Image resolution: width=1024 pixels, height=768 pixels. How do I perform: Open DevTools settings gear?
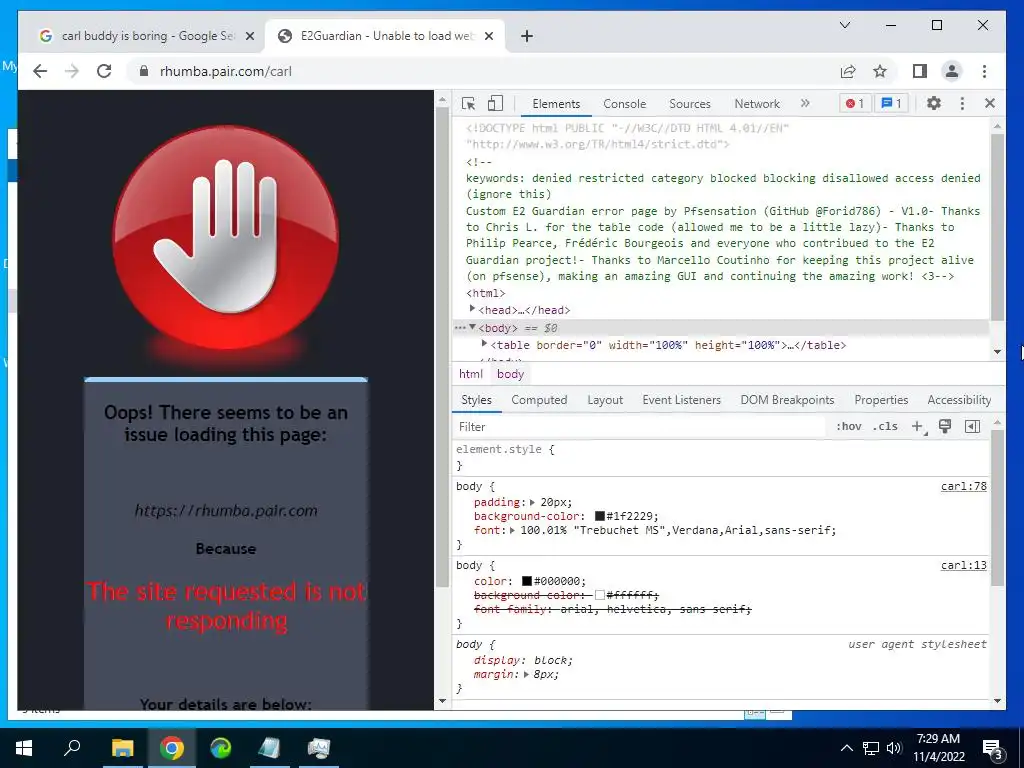click(x=934, y=103)
